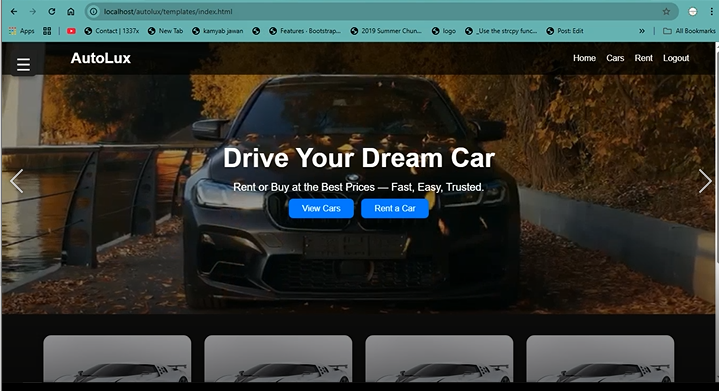Open the browser home page
Screen dimensions: 719x391
coord(71,11)
